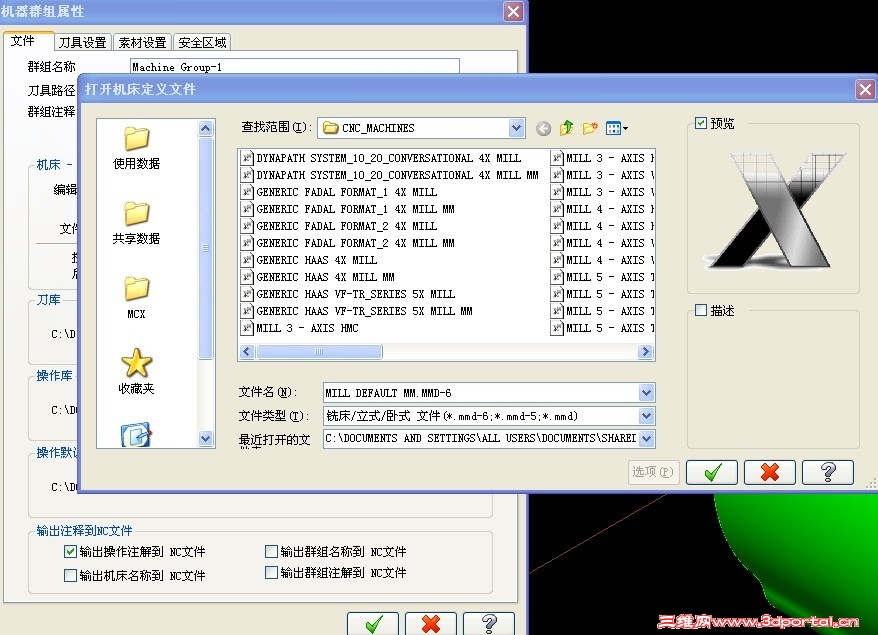878x635 pixels.
Task: Switch to the 素材设置 tab
Action: pyautogui.click(x=142, y=43)
